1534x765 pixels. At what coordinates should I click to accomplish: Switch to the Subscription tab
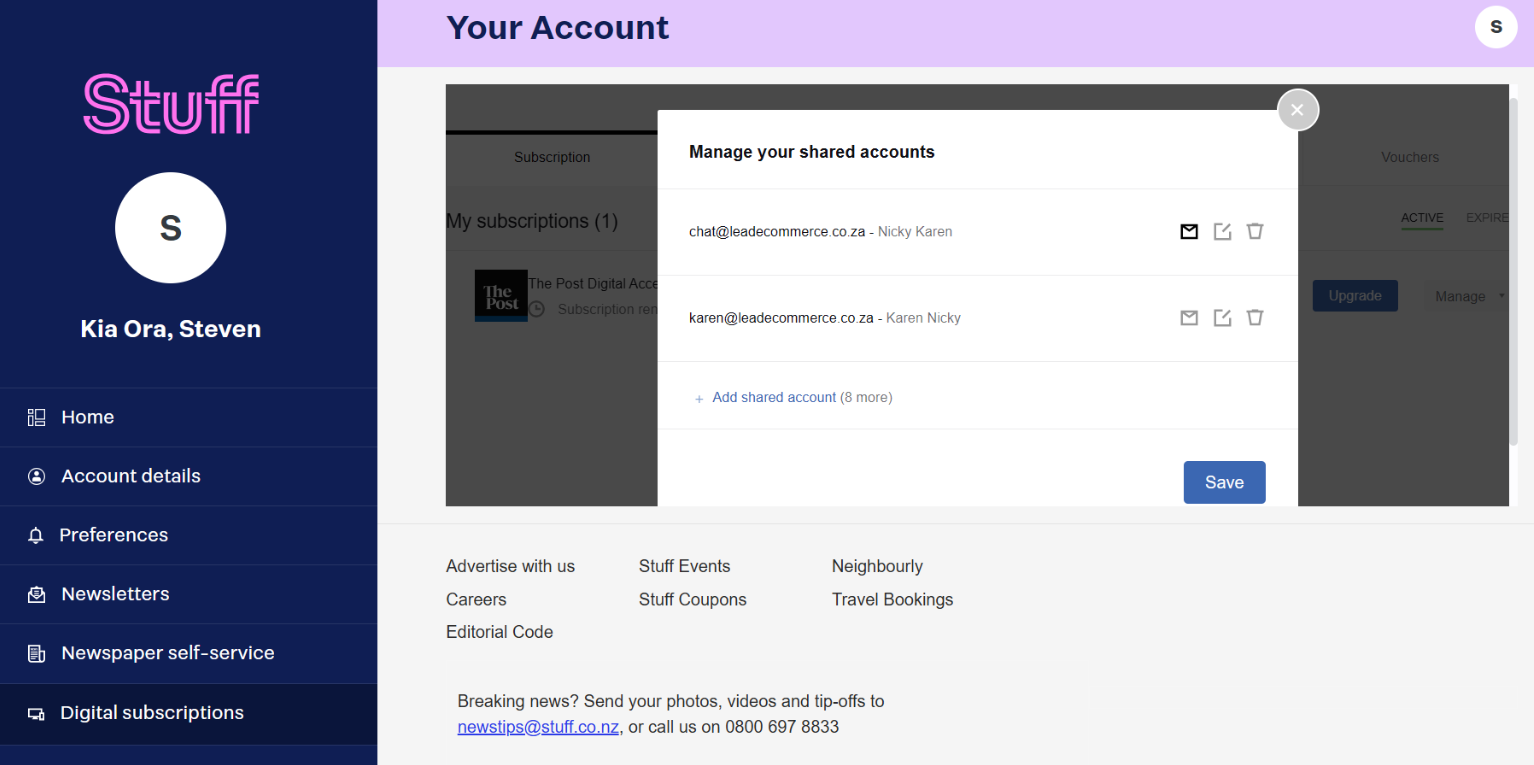(552, 157)
